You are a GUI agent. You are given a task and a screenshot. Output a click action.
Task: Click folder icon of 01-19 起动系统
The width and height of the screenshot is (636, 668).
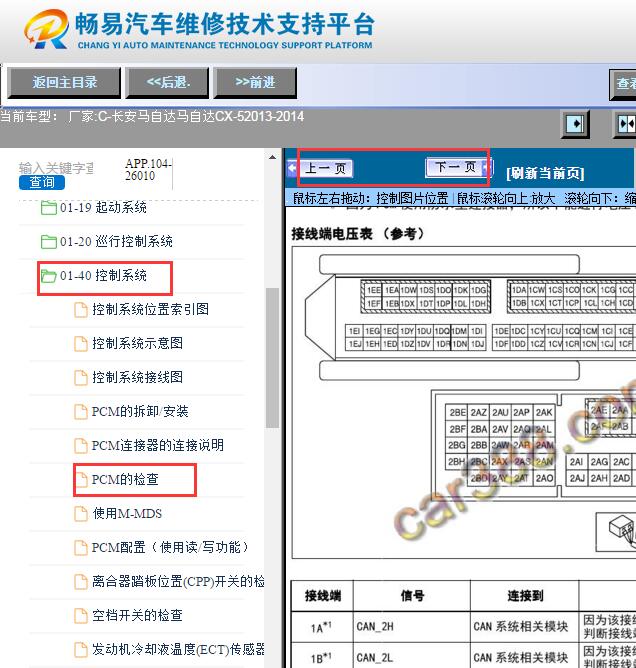coord(49,208)
